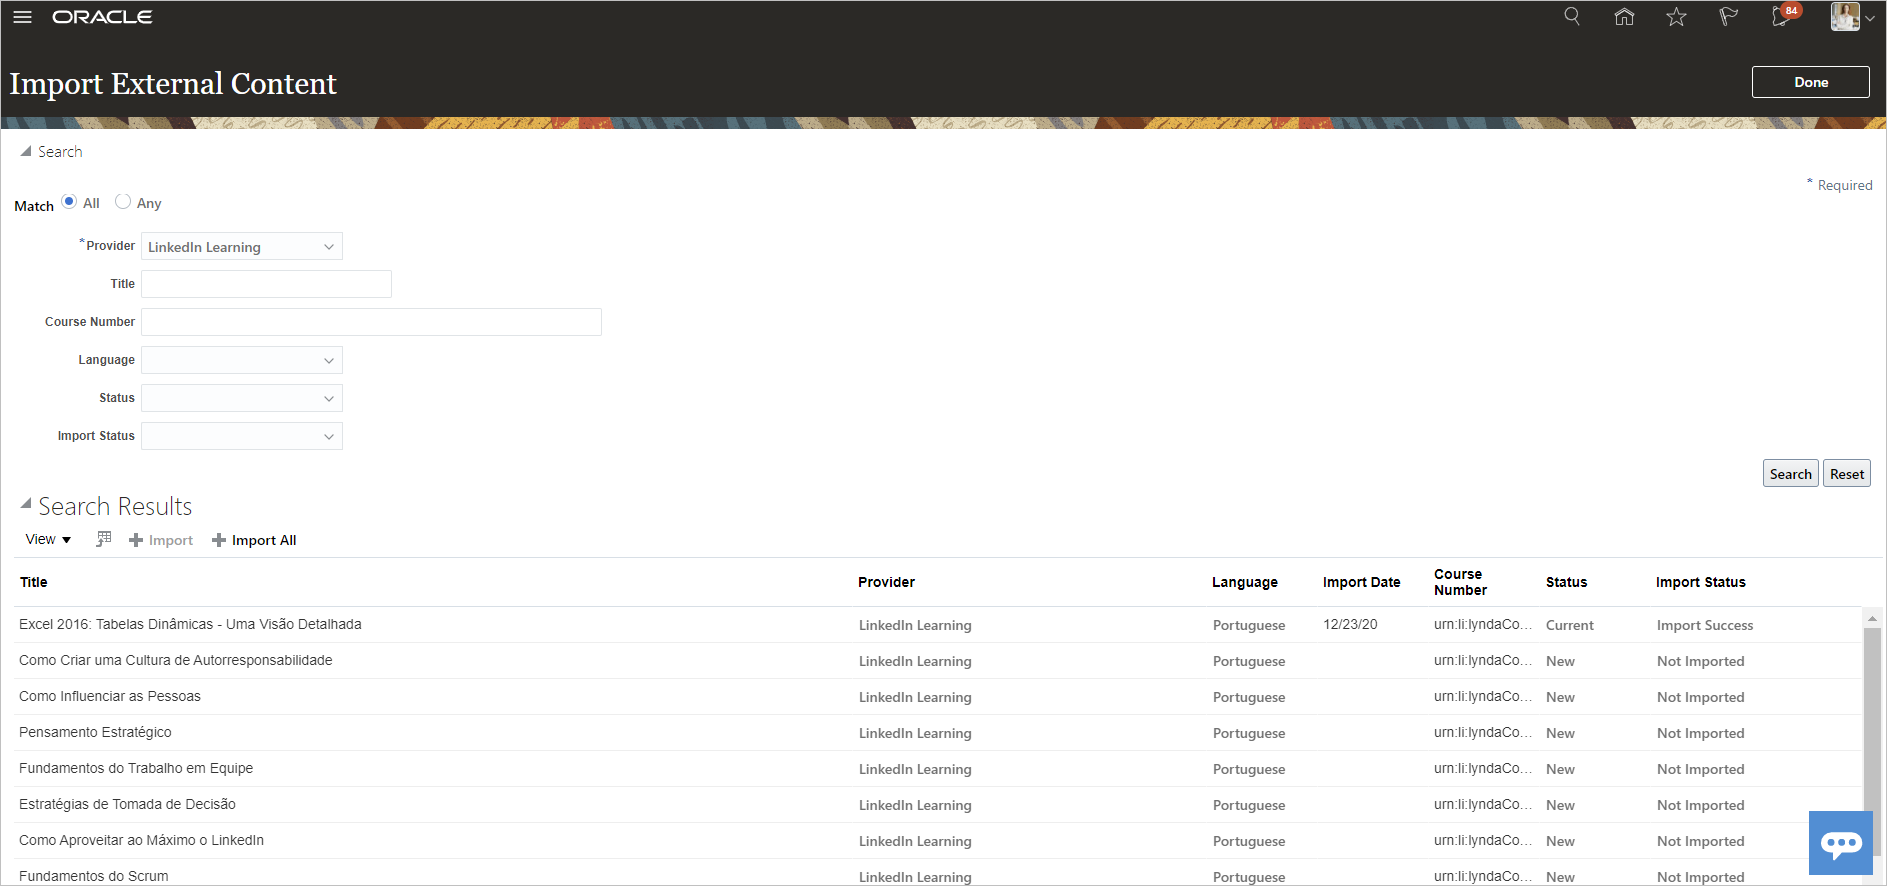Click the Import toolbar button
The image size is (1887, 886).
[161, 540]
